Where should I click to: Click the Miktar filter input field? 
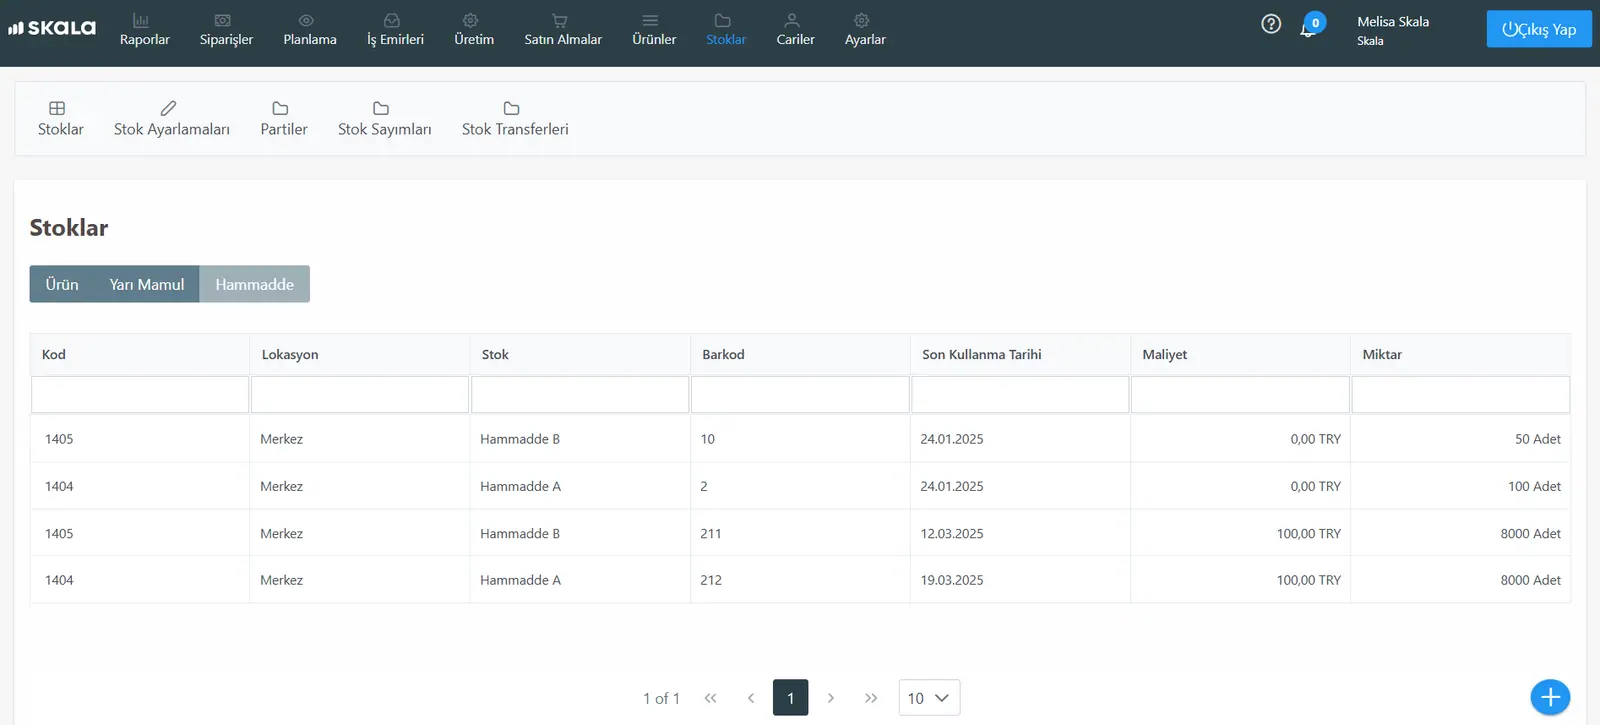pyautogui.click(x=1460, y=395)
